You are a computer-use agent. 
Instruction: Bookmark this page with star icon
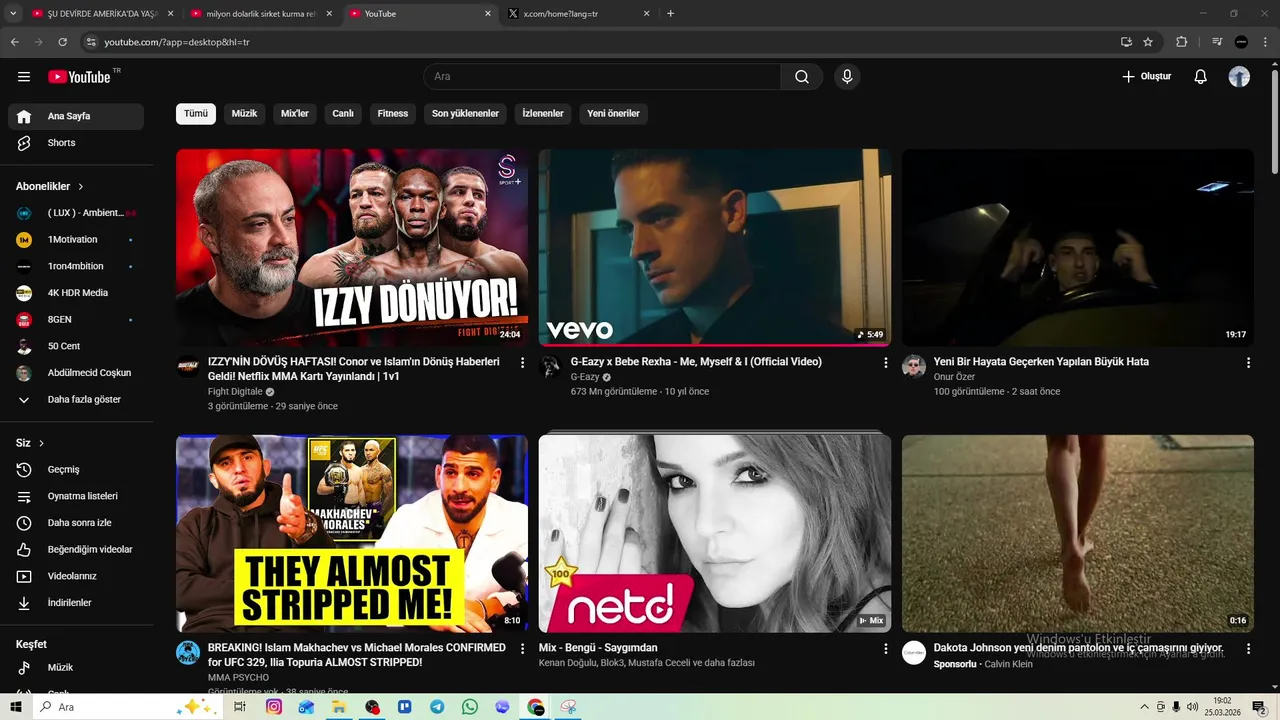click(x=1148, y=42)
